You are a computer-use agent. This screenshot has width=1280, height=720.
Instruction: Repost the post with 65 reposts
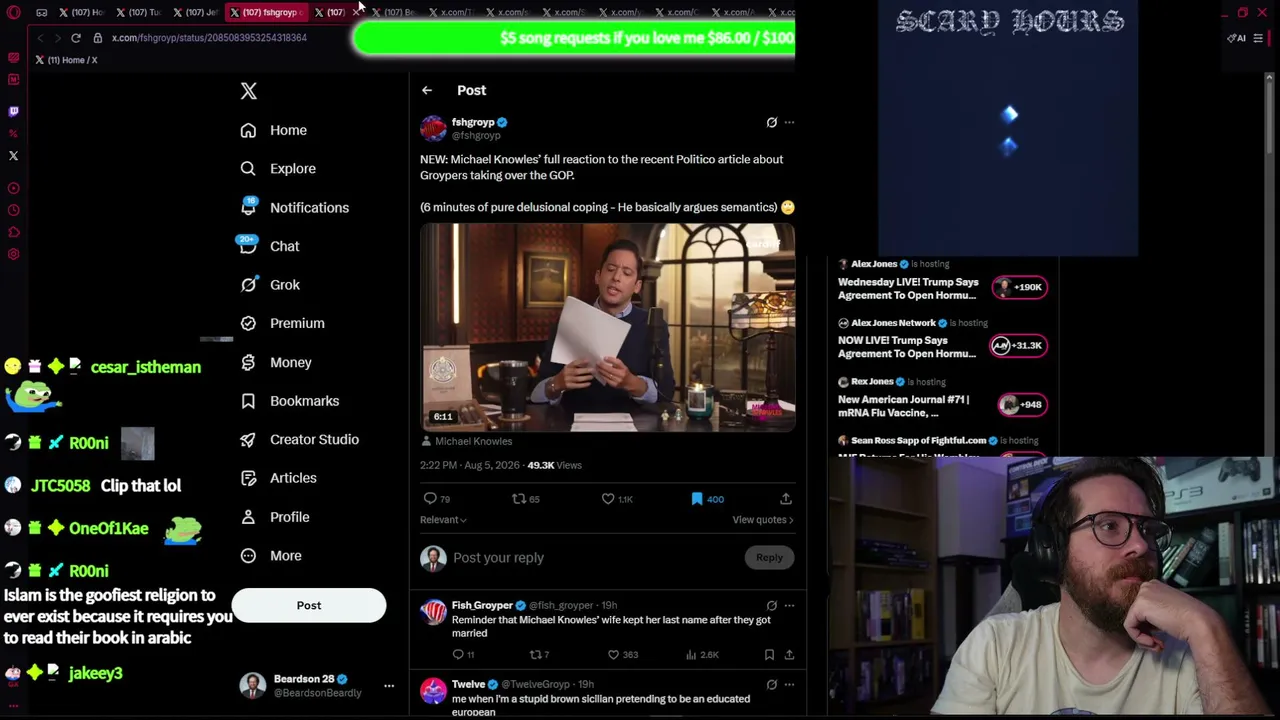click(x=526, y=499)
